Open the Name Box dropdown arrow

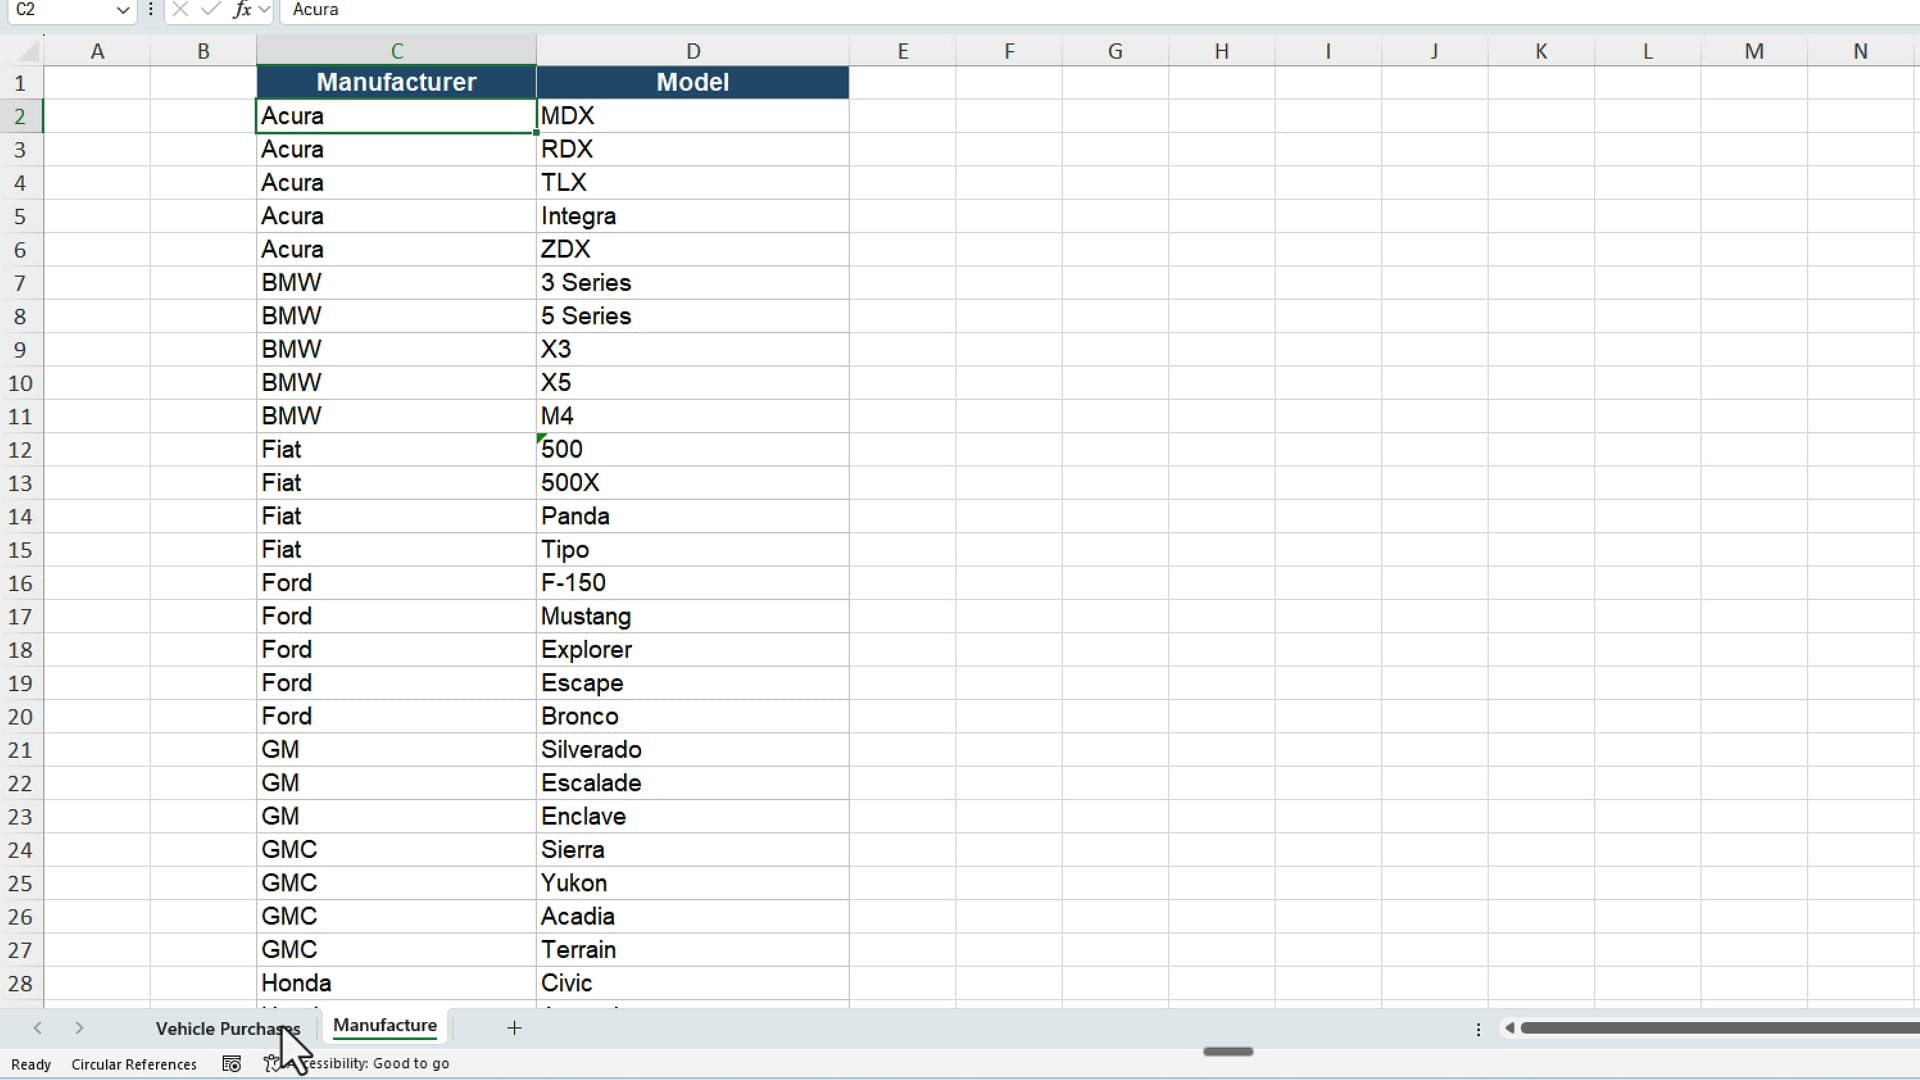122,10
